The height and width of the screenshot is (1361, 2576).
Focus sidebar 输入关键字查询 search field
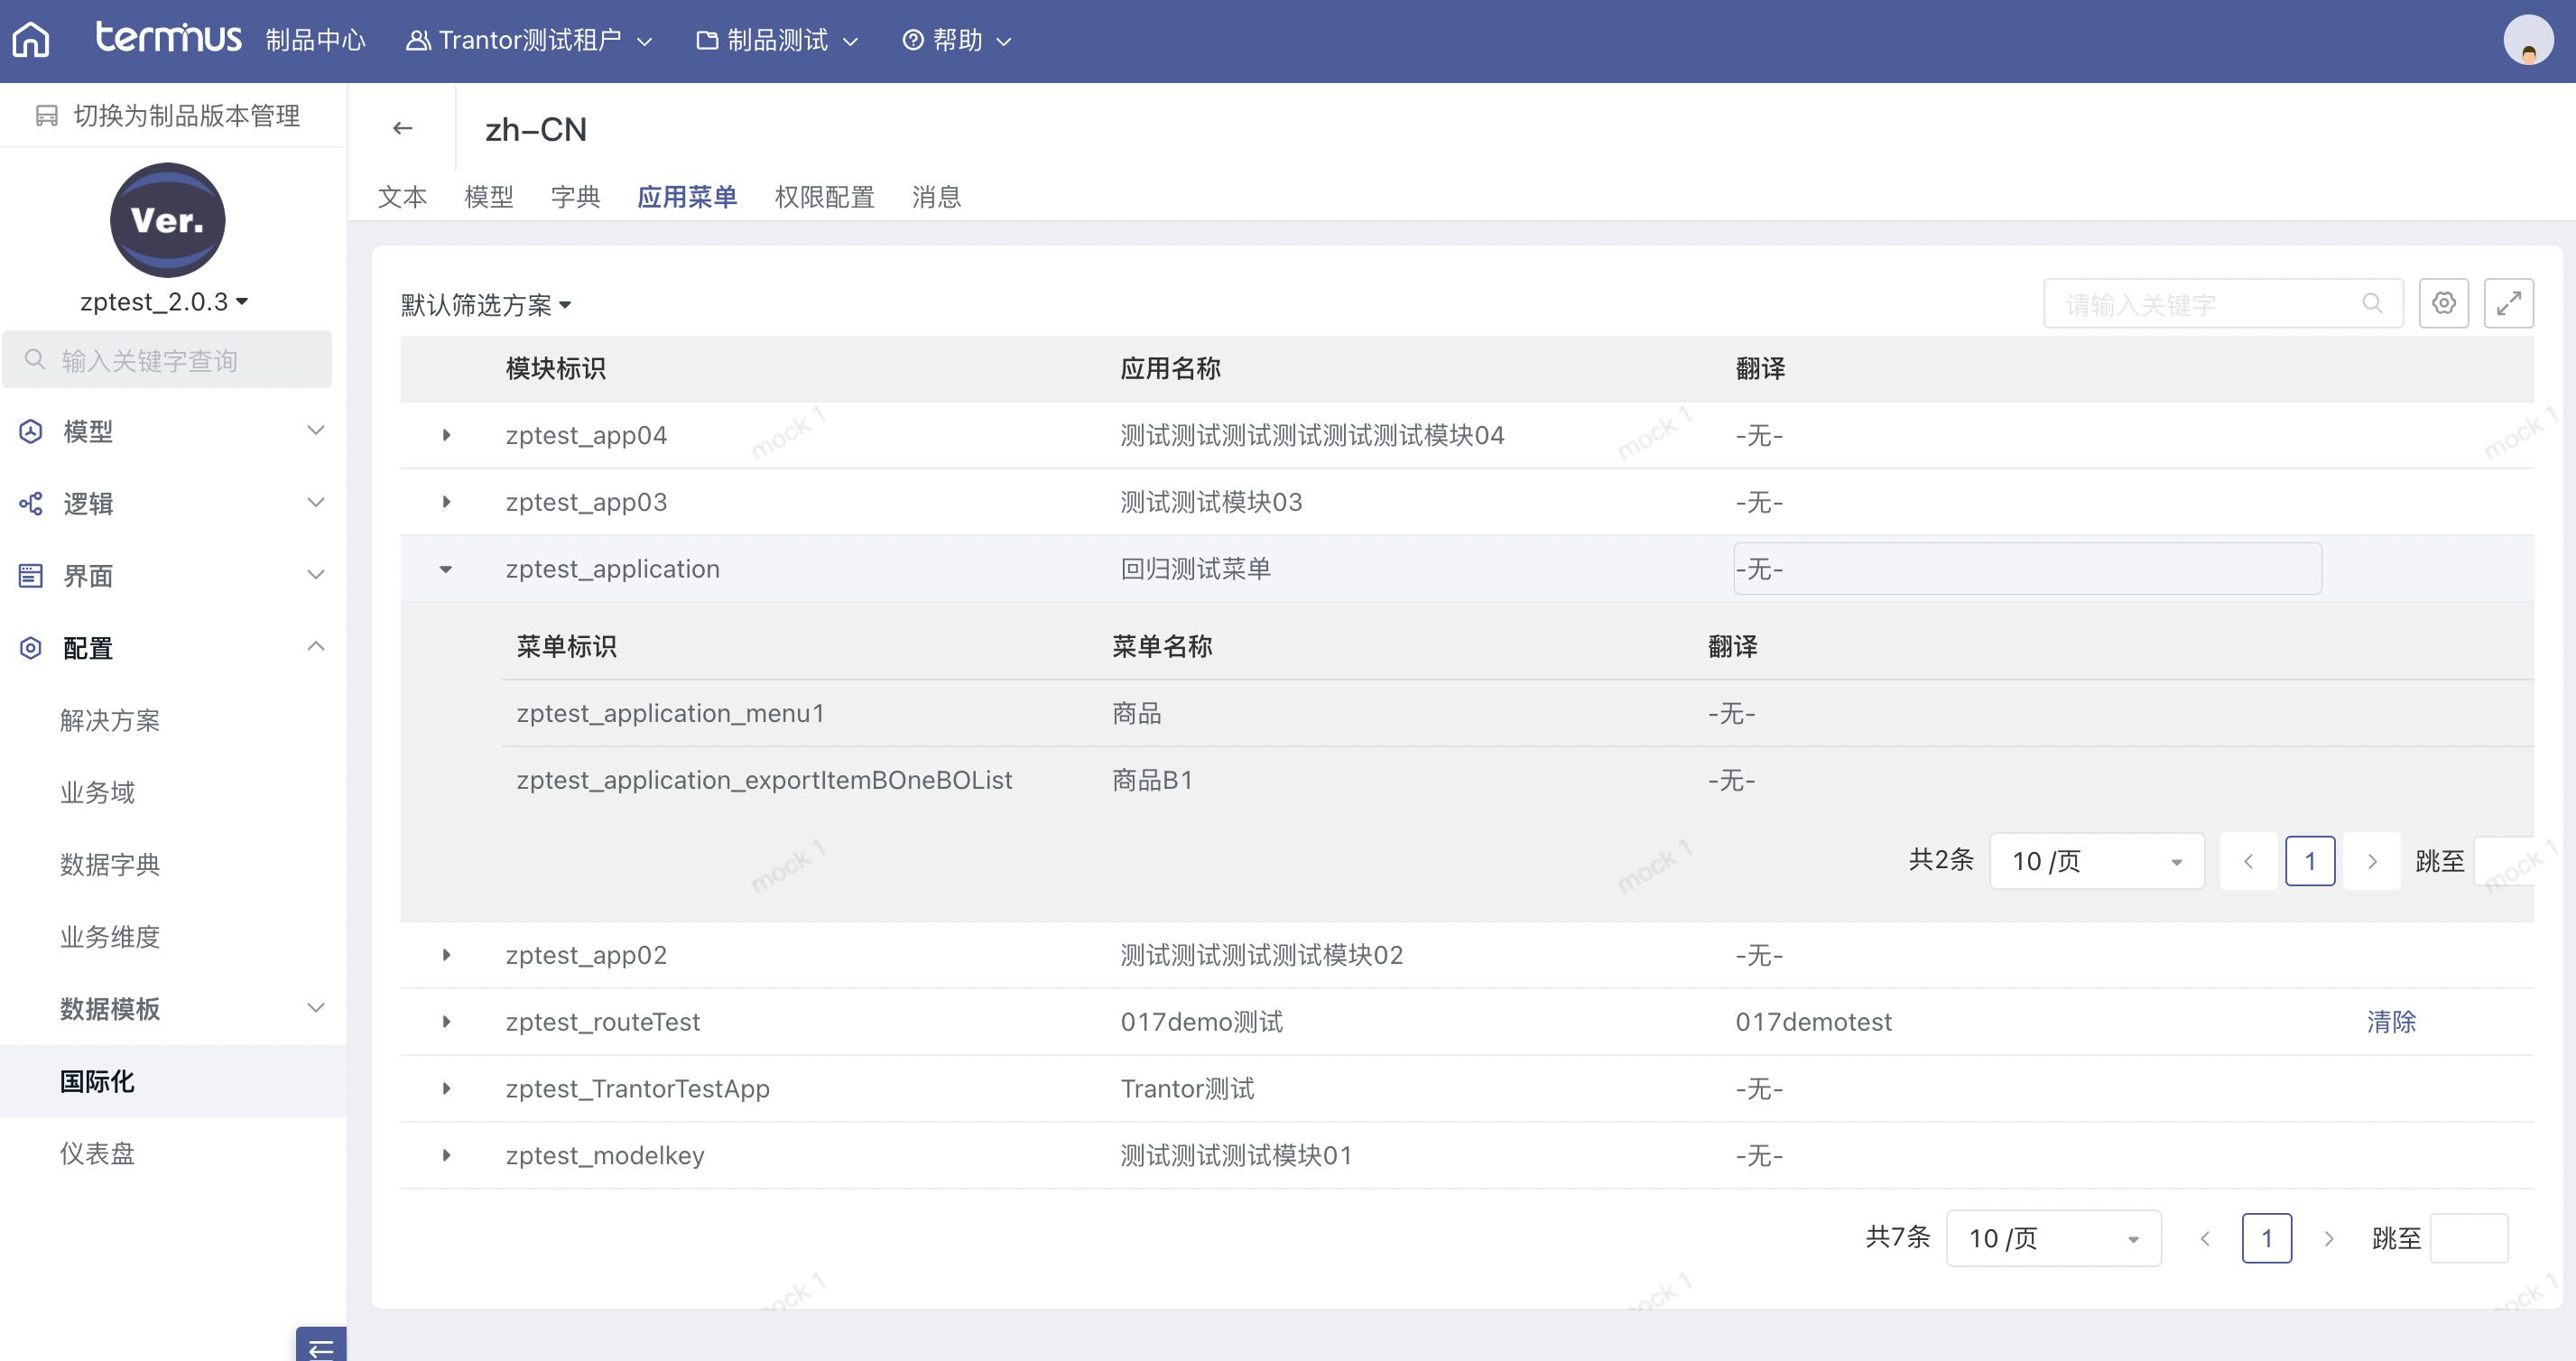point(167,360)
